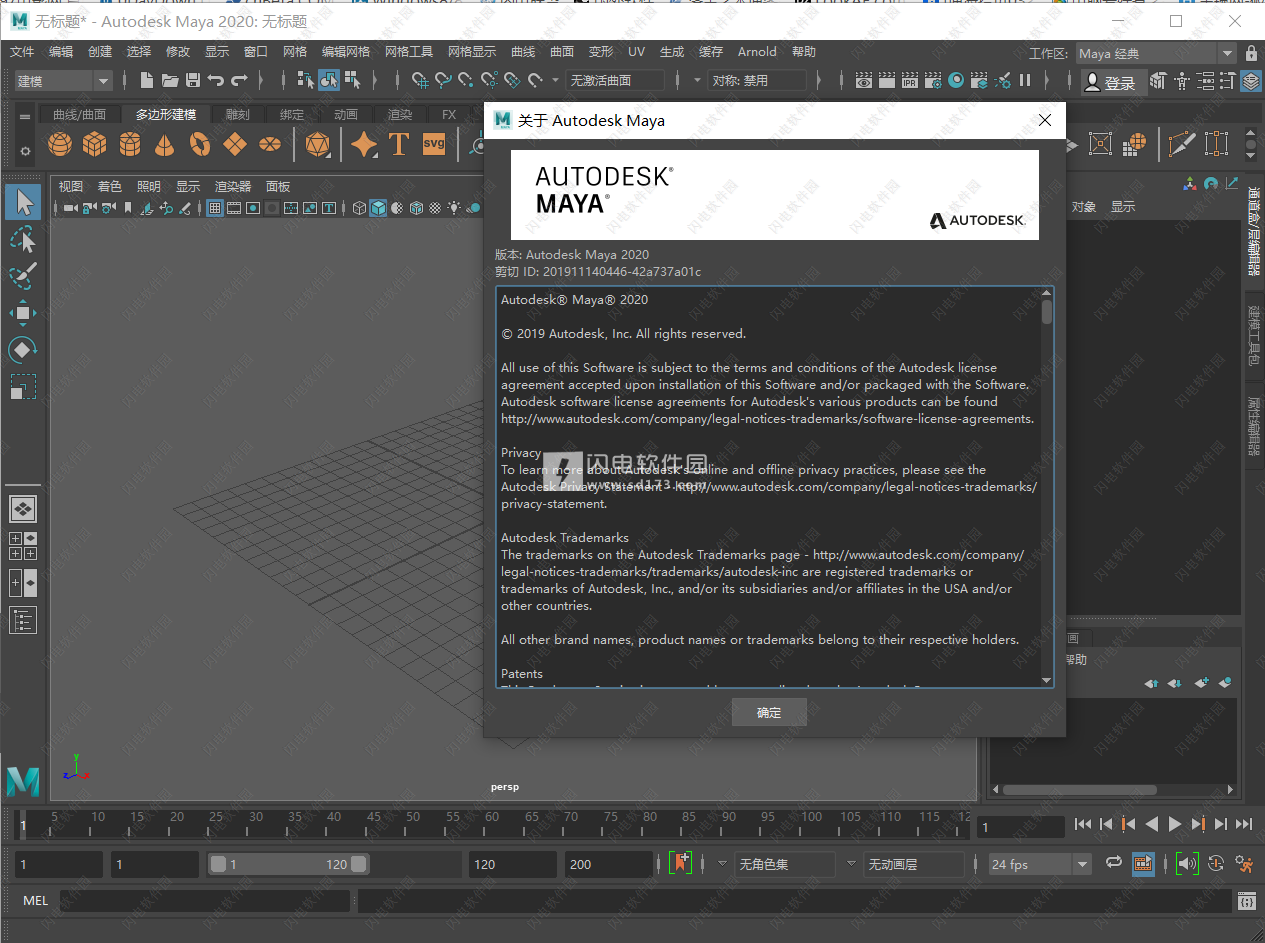Select the Lasso select tool
The width and height of the screenshot is (1265, 943).
[23, 240]
